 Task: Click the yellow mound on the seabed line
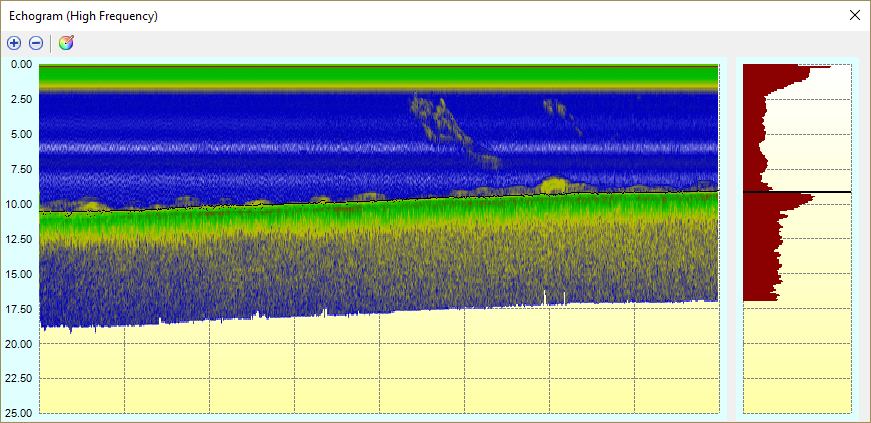[553, 185]
